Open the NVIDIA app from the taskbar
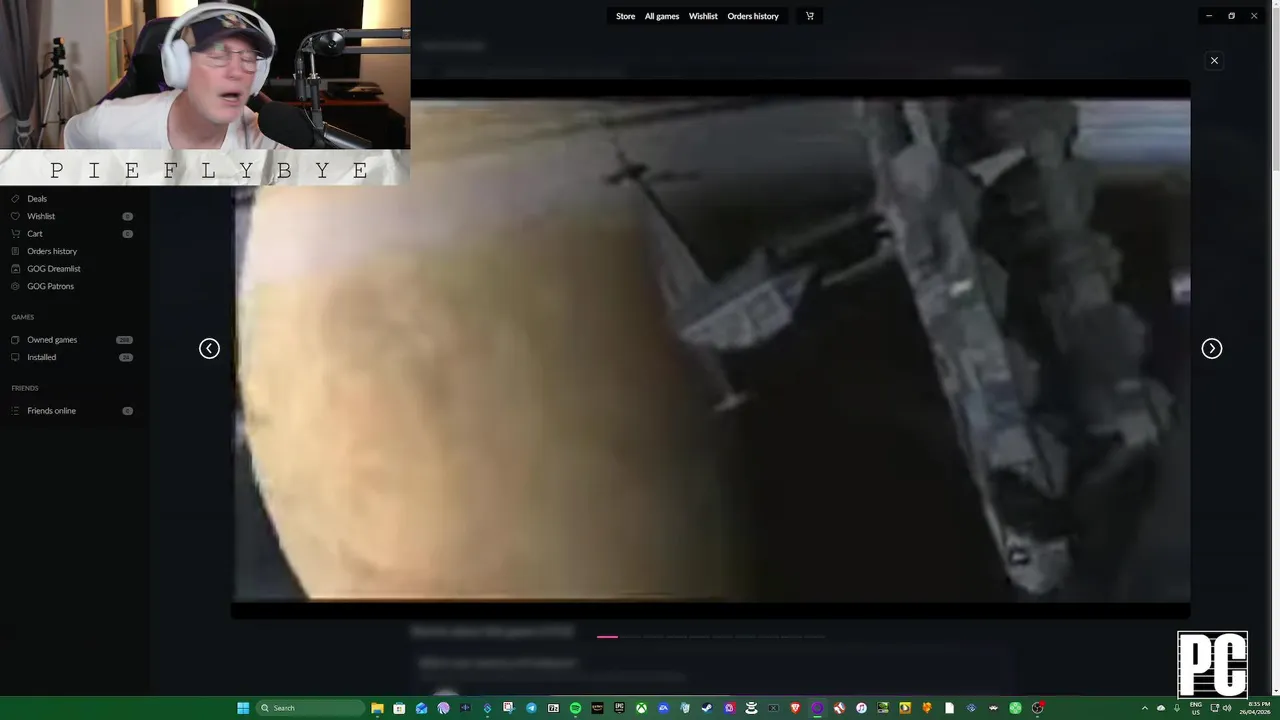This screenshot has height=720, width=1280. point(883,708)
